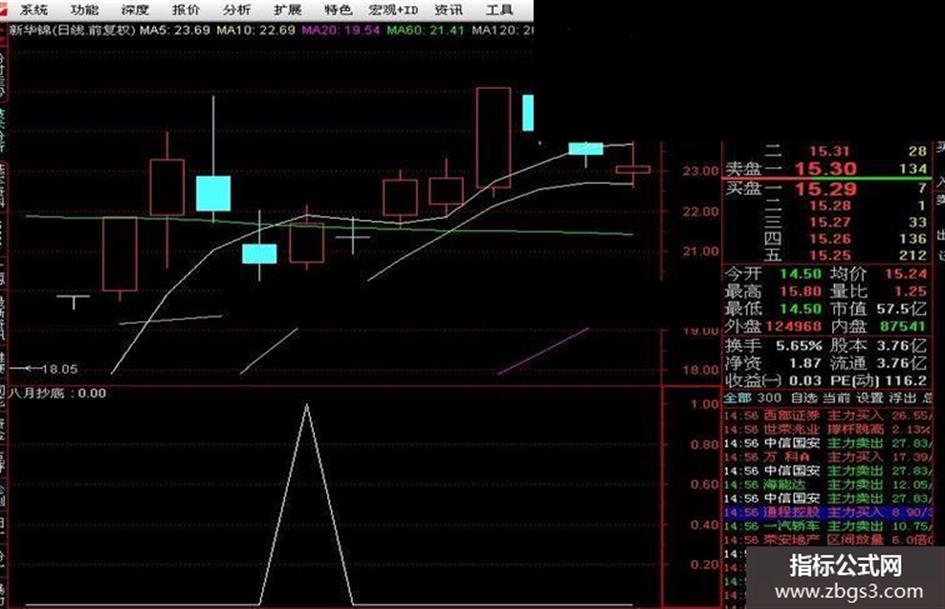Click the sell-one price 15.30
This screenshot has width=945, height=609.
tap(825, 169)
